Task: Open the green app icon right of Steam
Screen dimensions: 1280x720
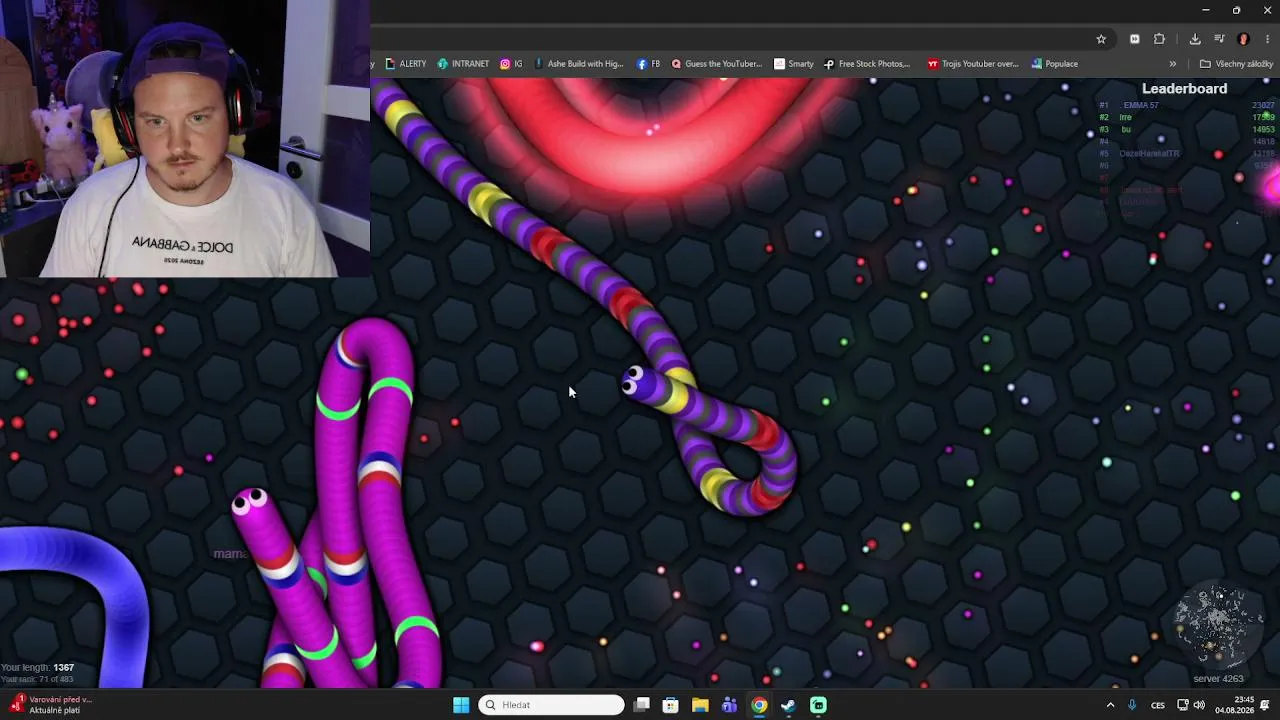Action: click(x=818, y=705)
